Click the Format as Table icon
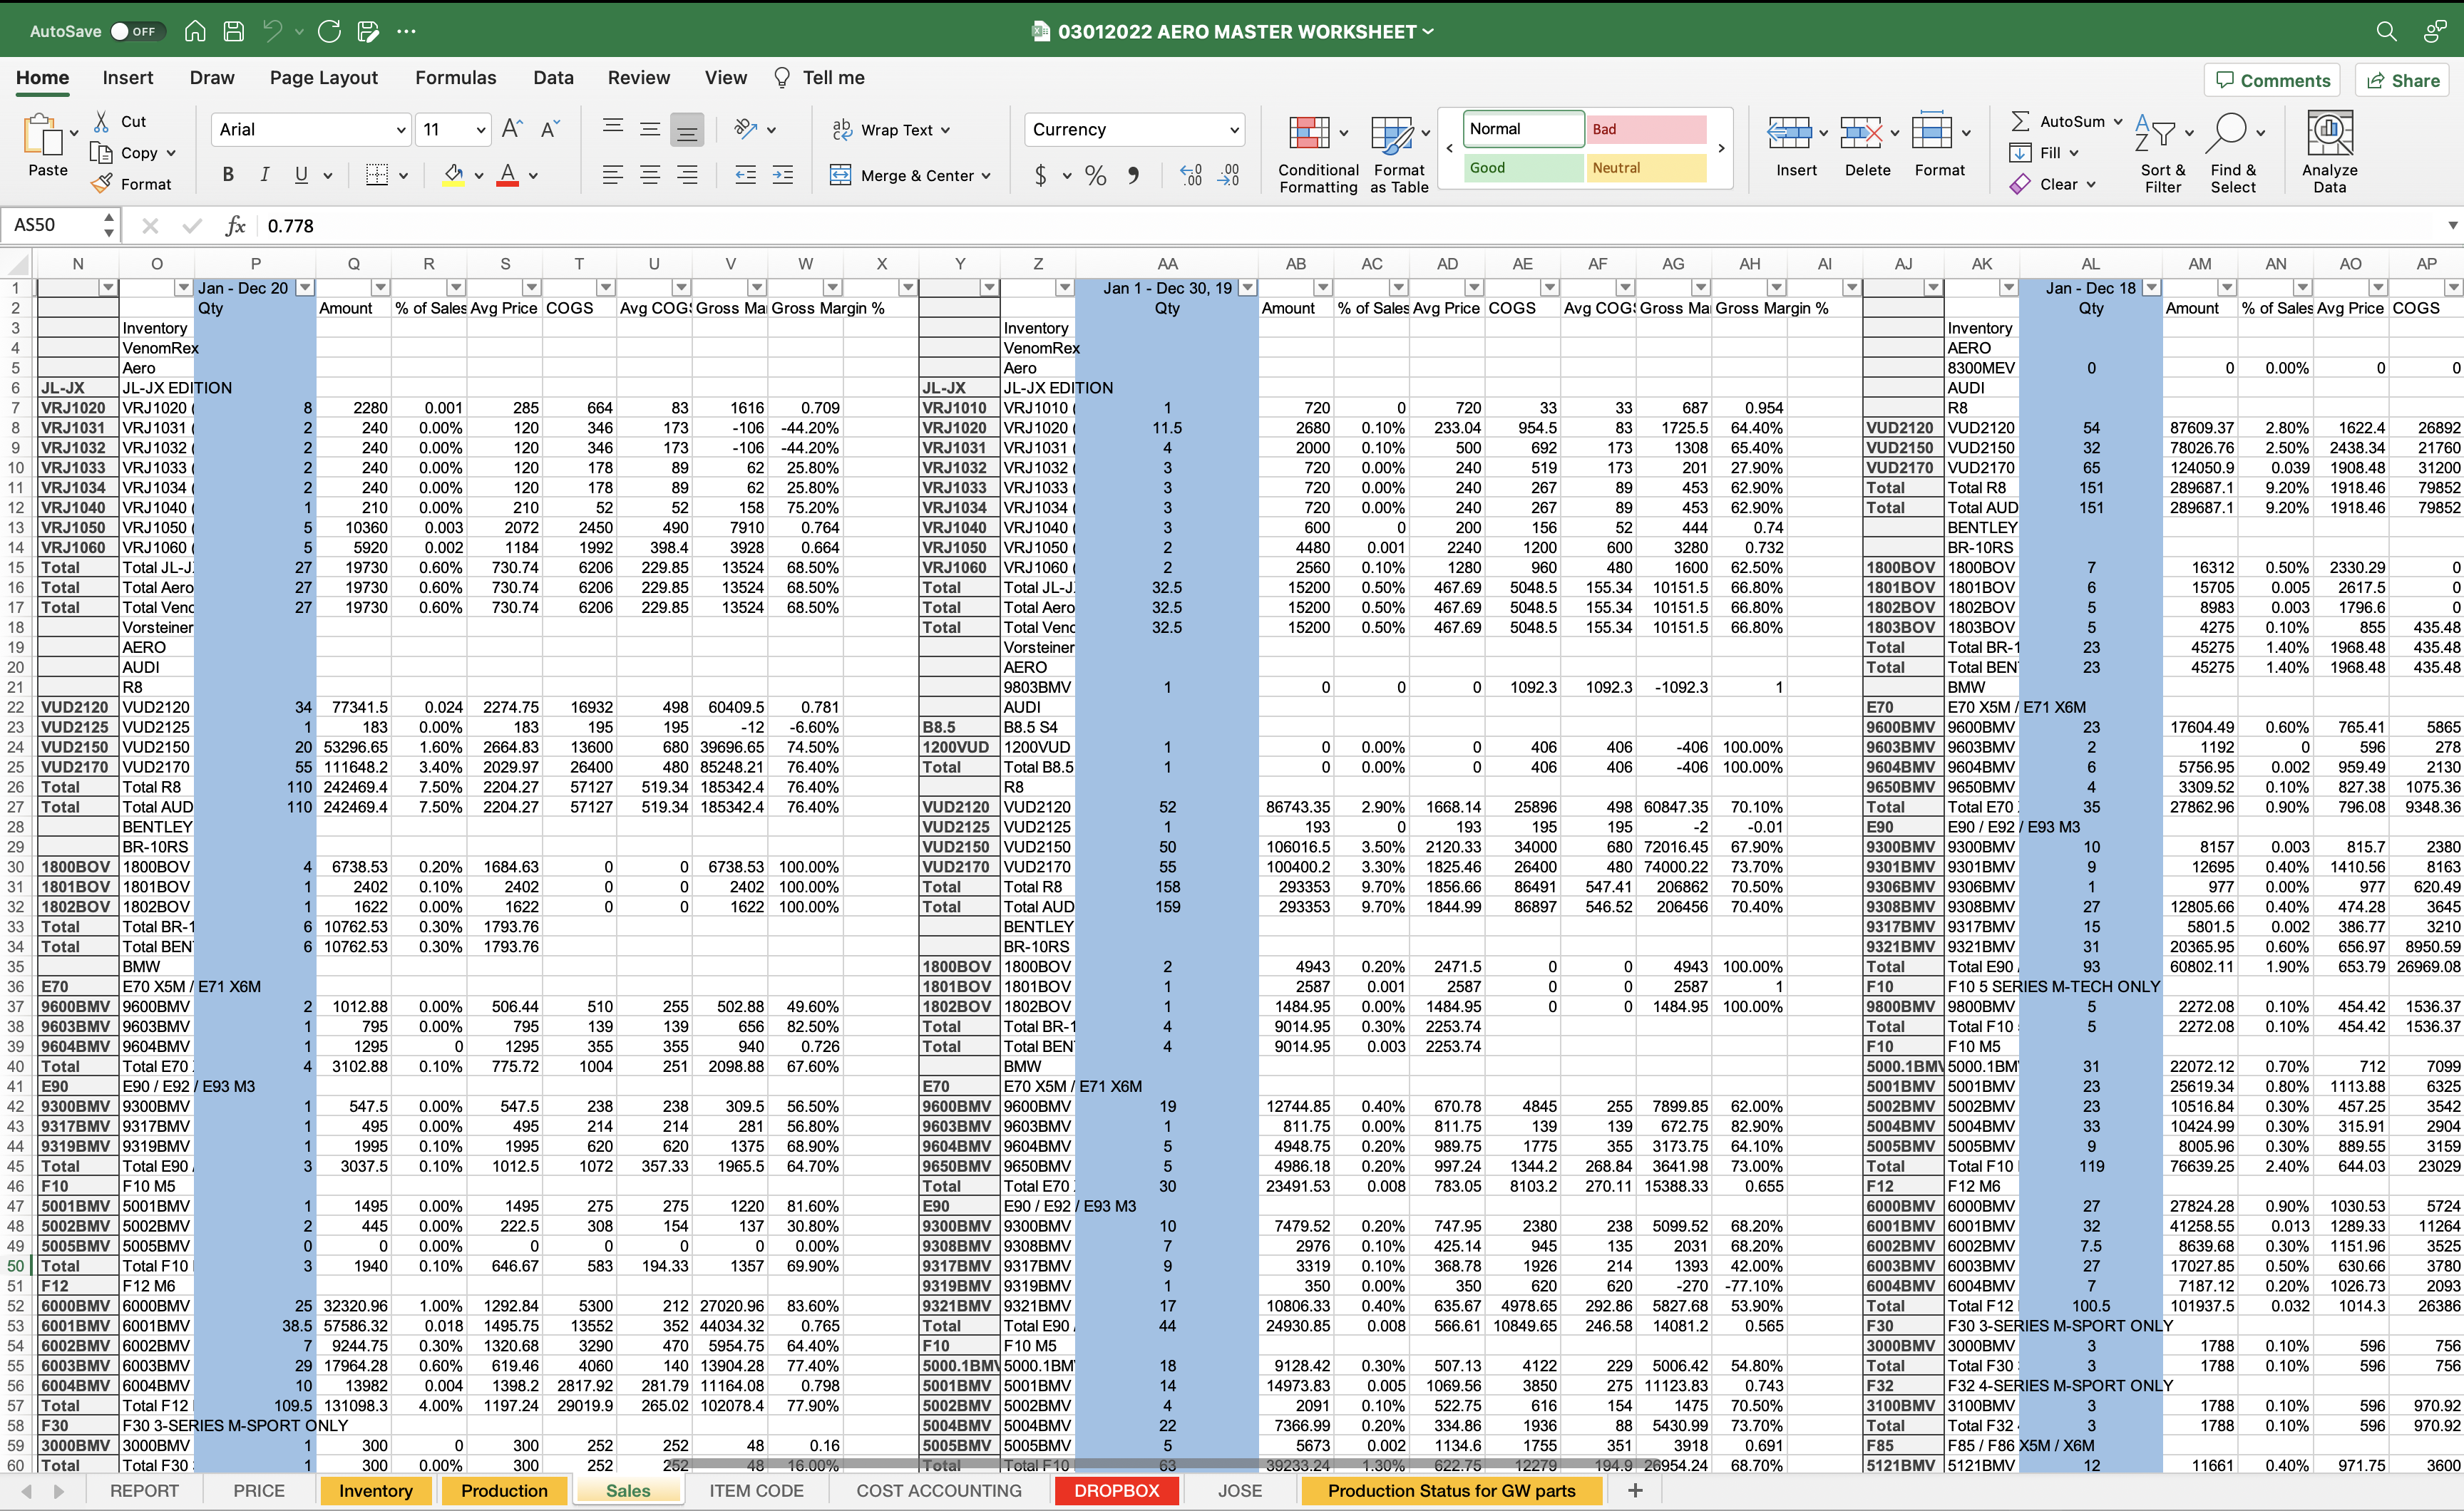The height and width of the screenshot is (1511, 2464). click(1390, 134)
